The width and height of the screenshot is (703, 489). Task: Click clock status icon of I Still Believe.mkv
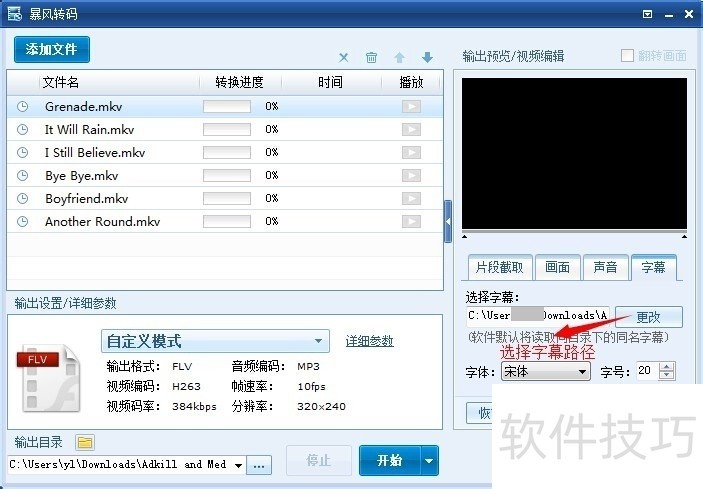(22, 152)
